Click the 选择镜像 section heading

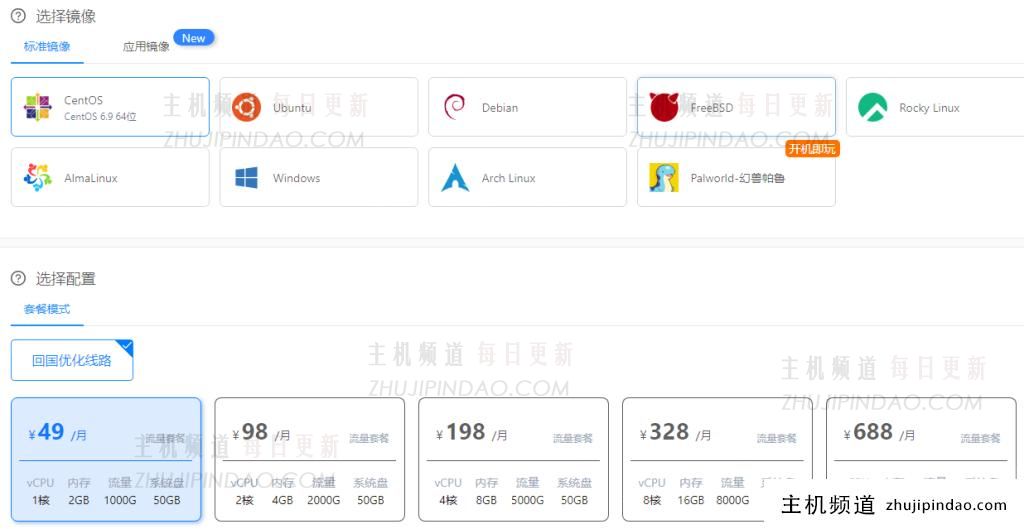point(66,16)
